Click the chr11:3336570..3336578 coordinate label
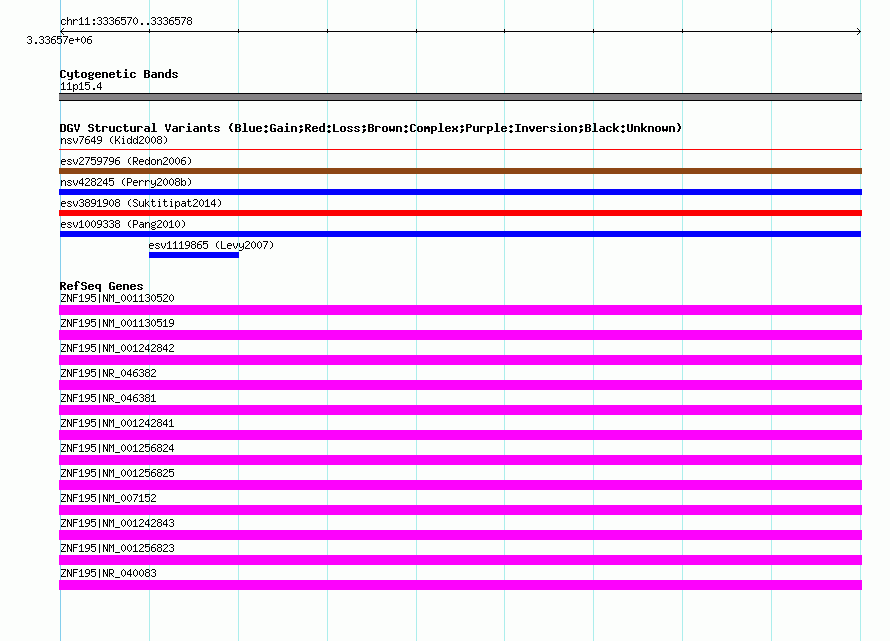Image resolution: width=890 pixels, height=641 pixels. 126,21
